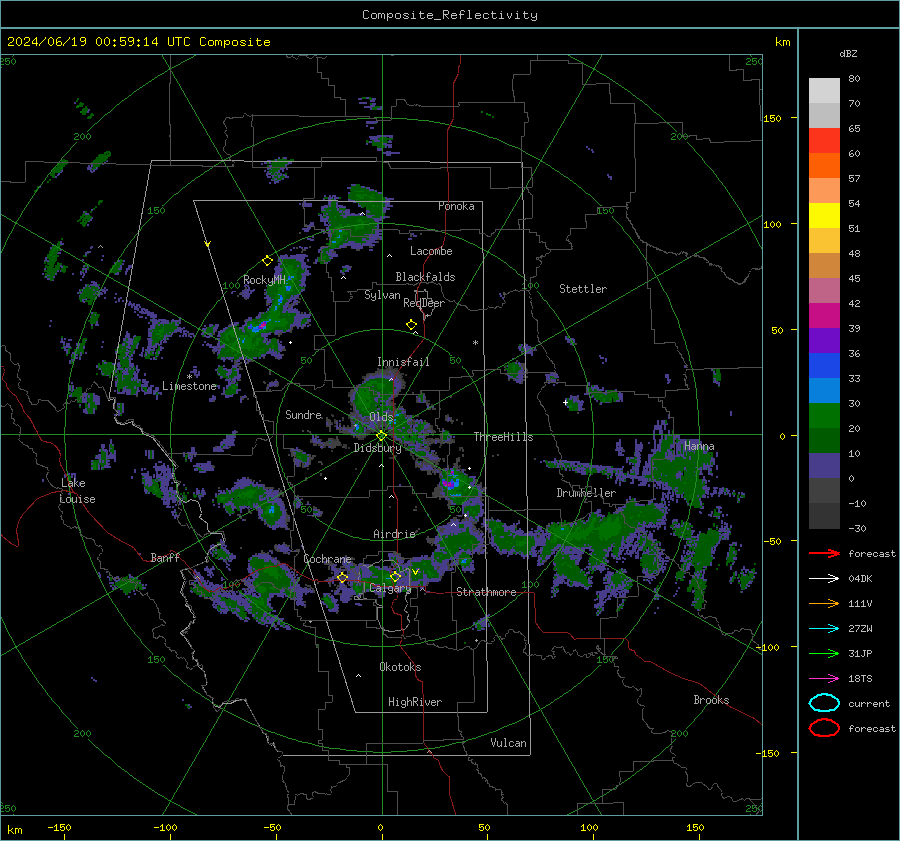Click the Didsbury city label
900x841 pixels.
point(378,448)
